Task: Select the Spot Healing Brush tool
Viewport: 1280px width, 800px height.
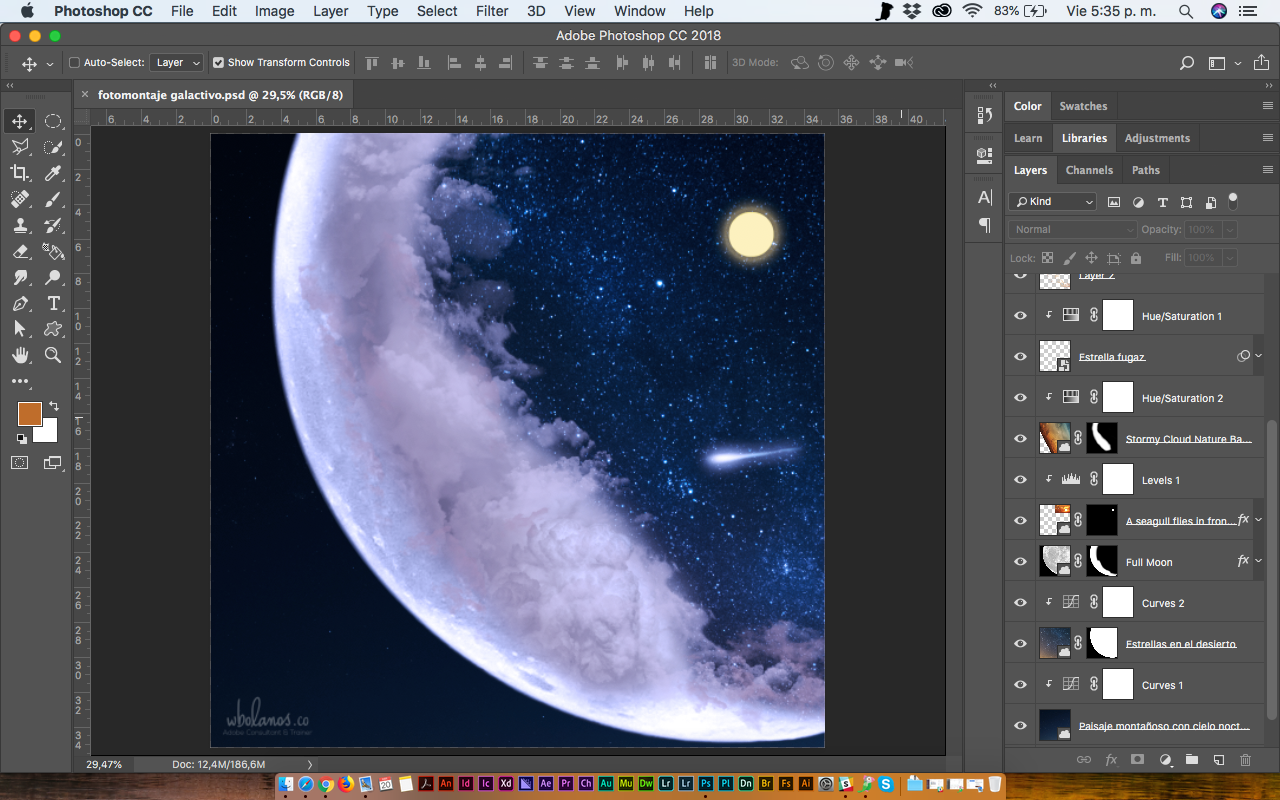Action: pos(20,199)
